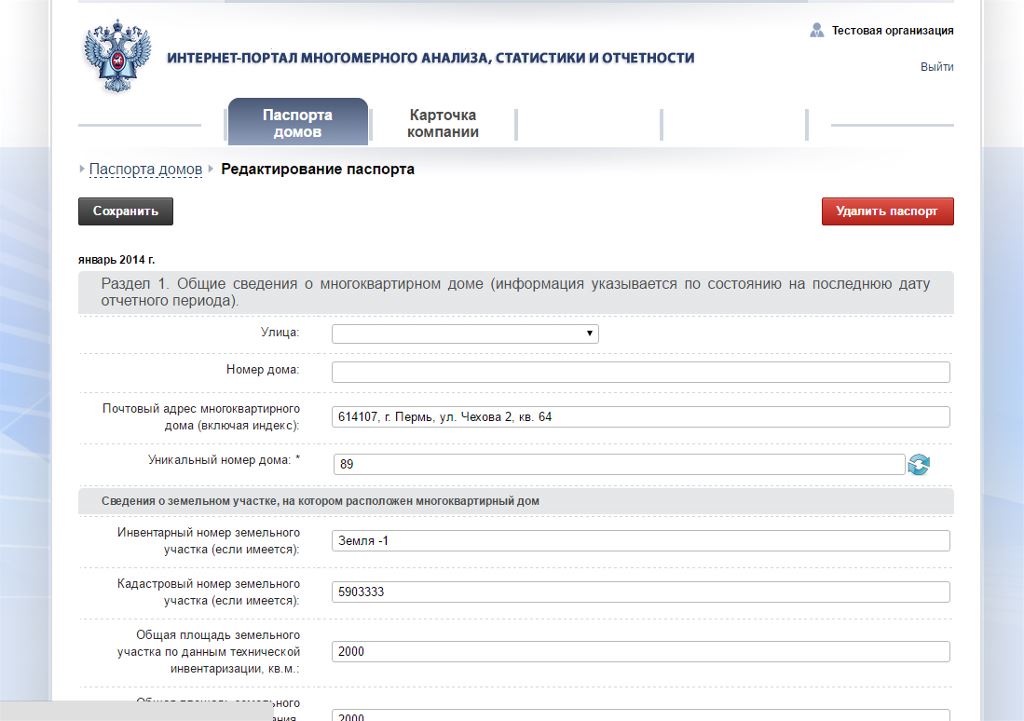Click the red Удалить паспорт button

click(x=887, y=212)
